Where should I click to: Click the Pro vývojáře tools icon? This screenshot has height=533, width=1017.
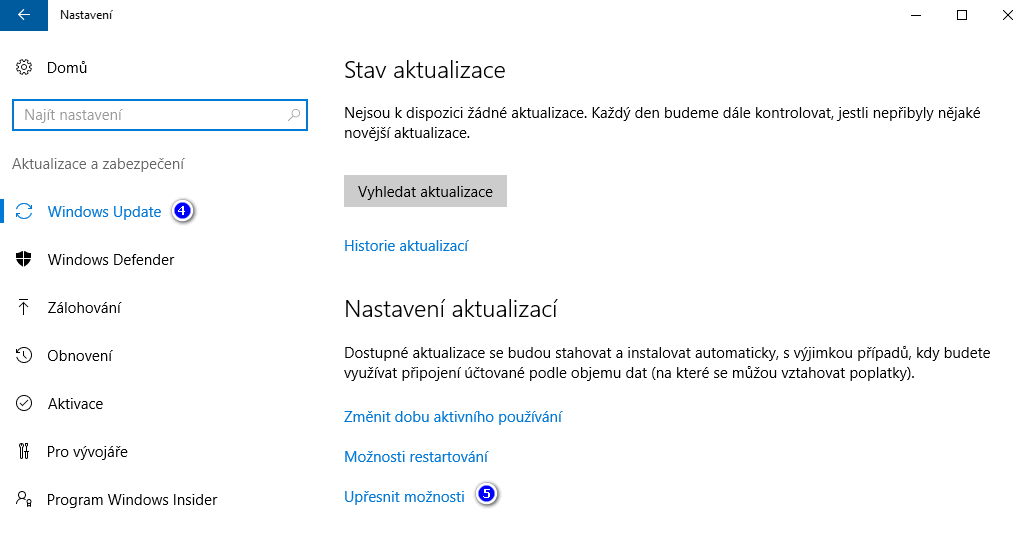[x=25, y=452]
